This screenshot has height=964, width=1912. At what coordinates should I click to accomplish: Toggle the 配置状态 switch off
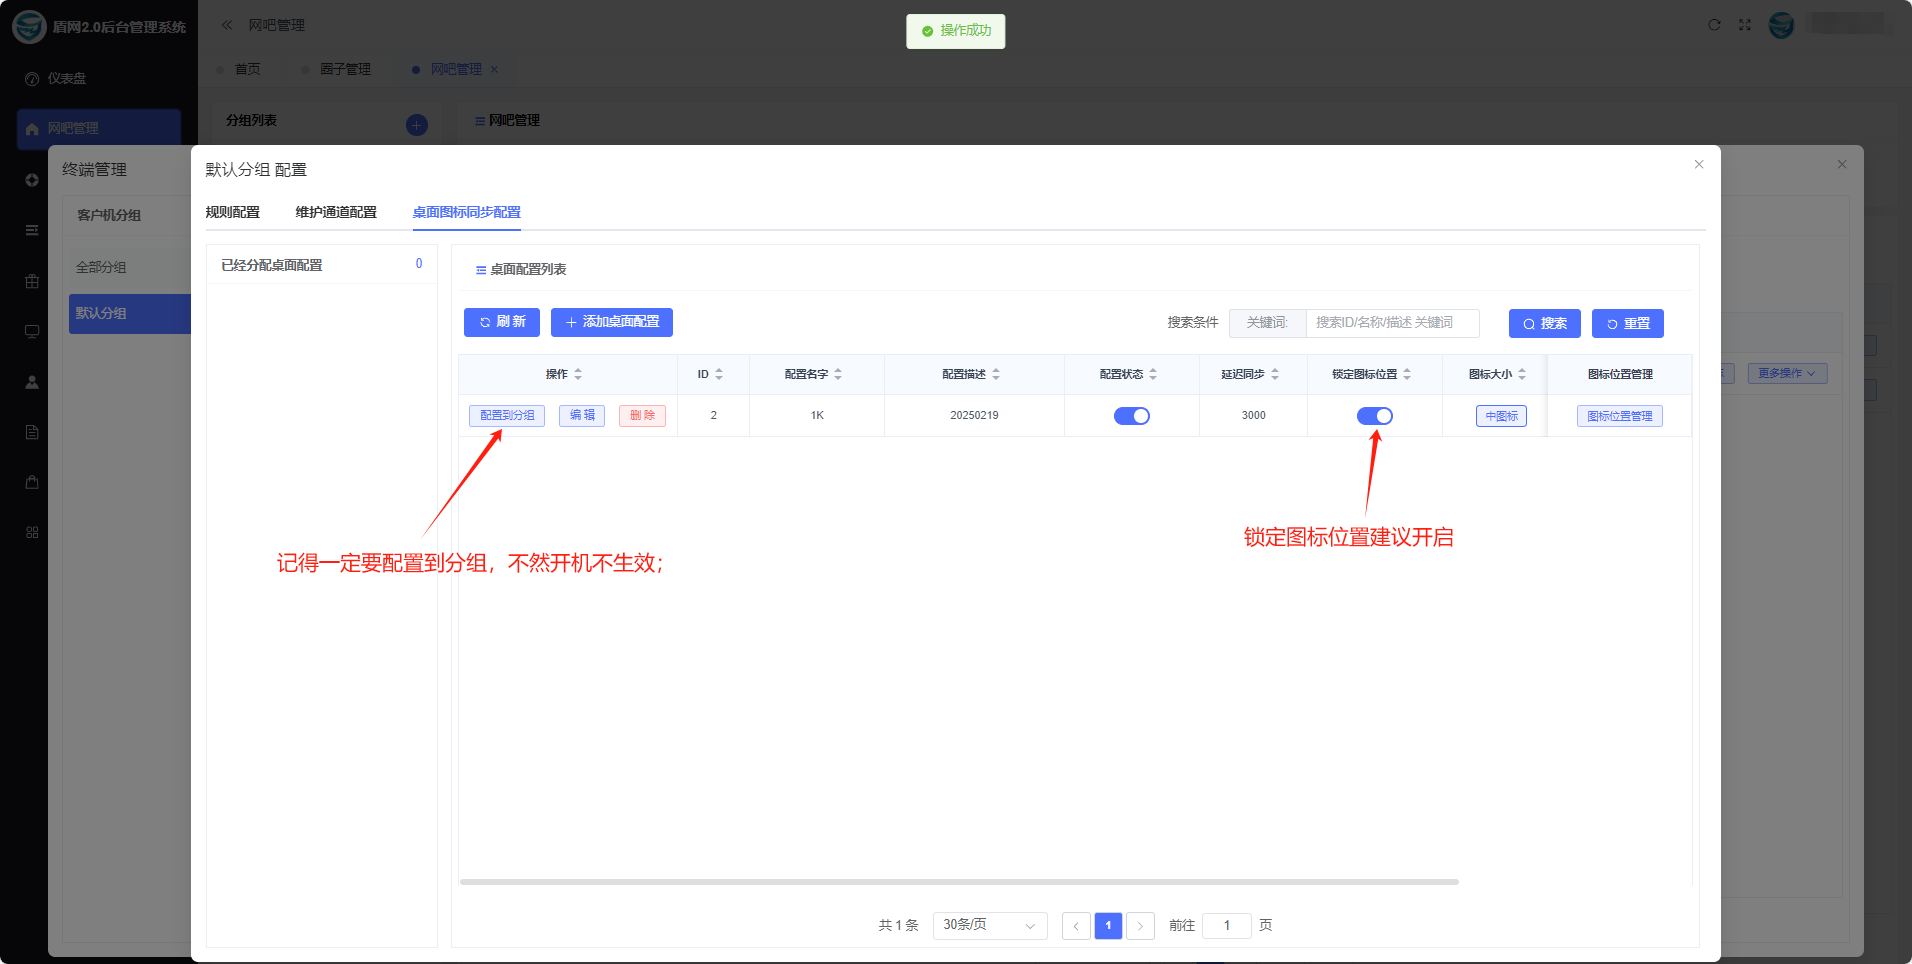coord(1132,416)
